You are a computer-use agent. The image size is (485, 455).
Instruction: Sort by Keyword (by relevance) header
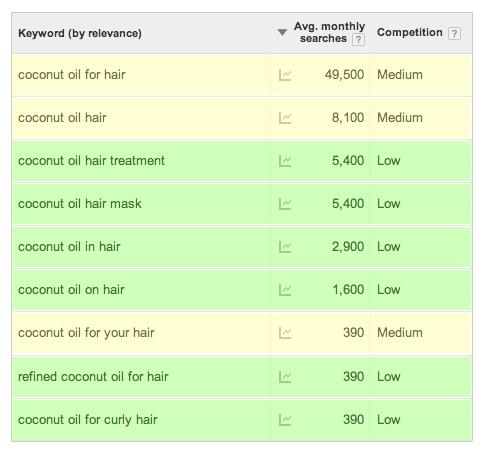80,33
